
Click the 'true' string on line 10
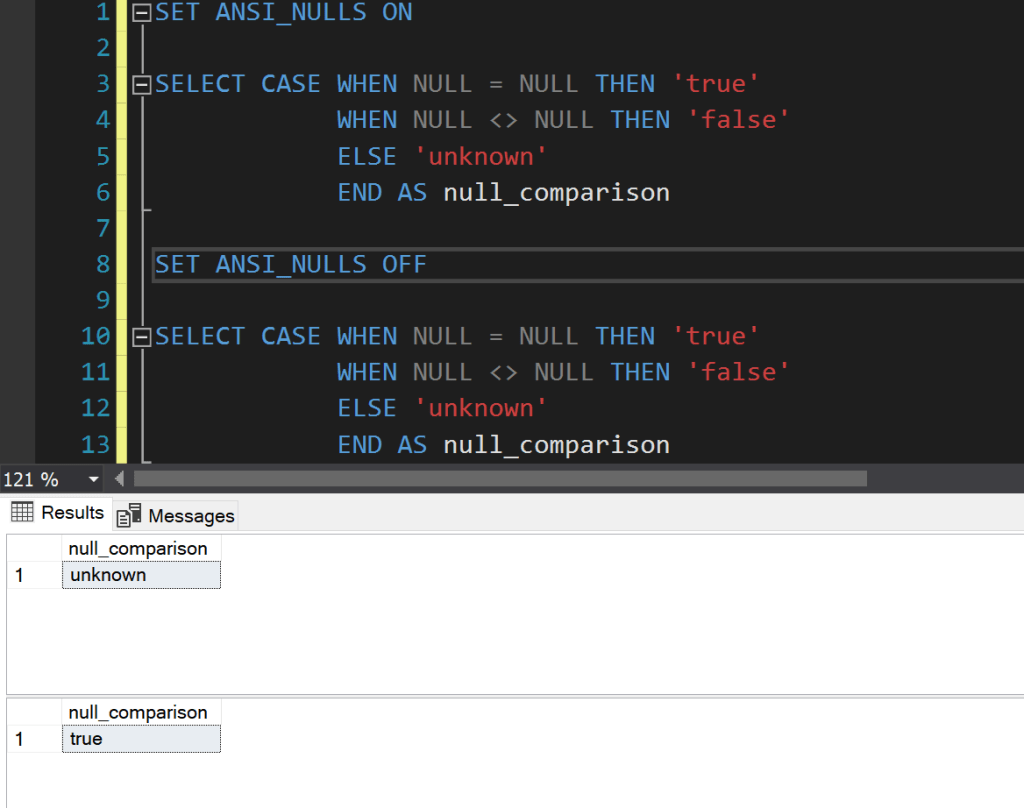point(716,336)
